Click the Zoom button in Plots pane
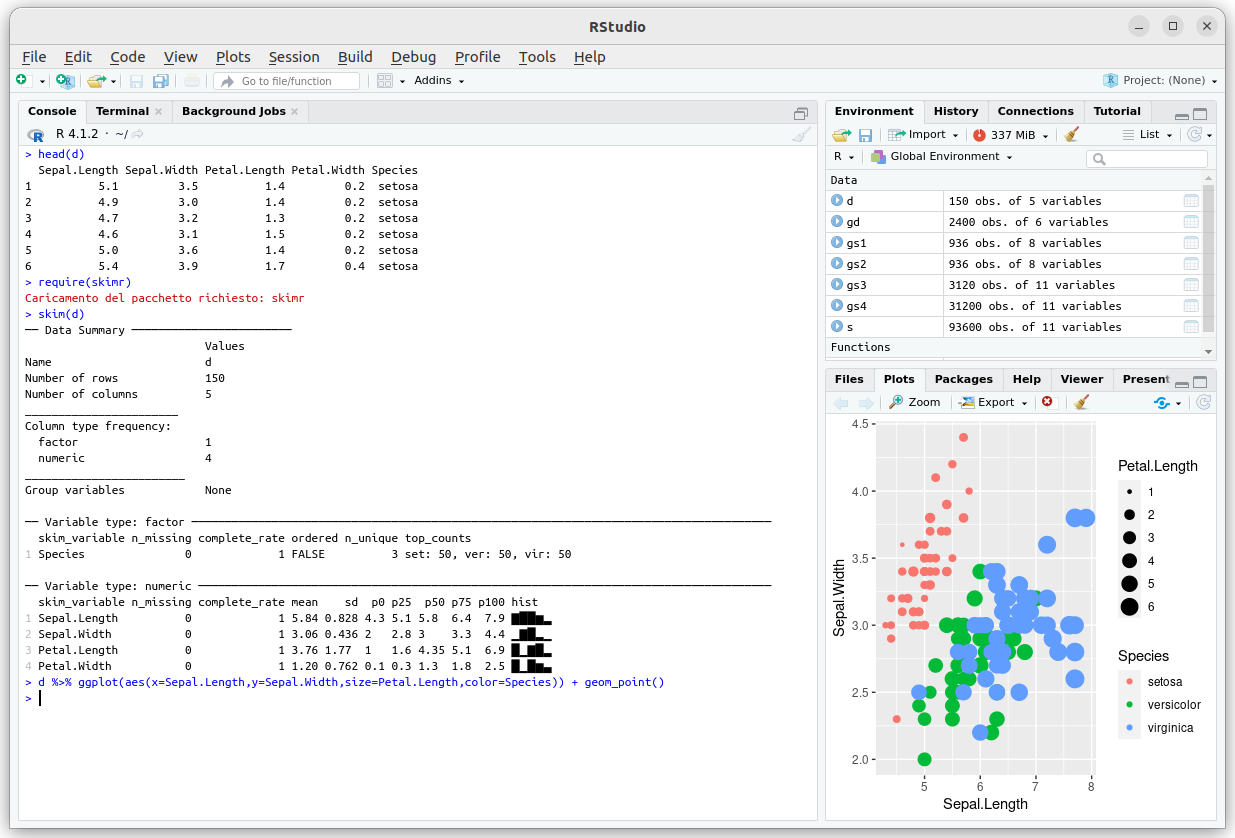The image size is (1235, 838). 915,402
